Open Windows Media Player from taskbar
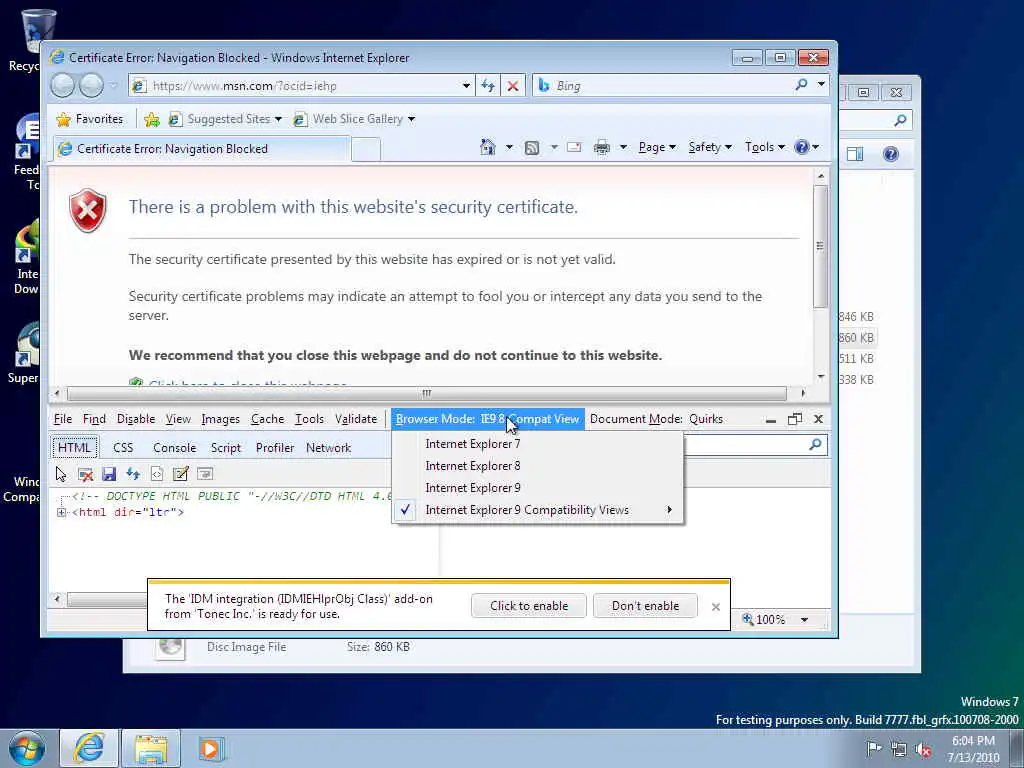The height and width of the screenshot is (768, 1024). coord(210,748)
